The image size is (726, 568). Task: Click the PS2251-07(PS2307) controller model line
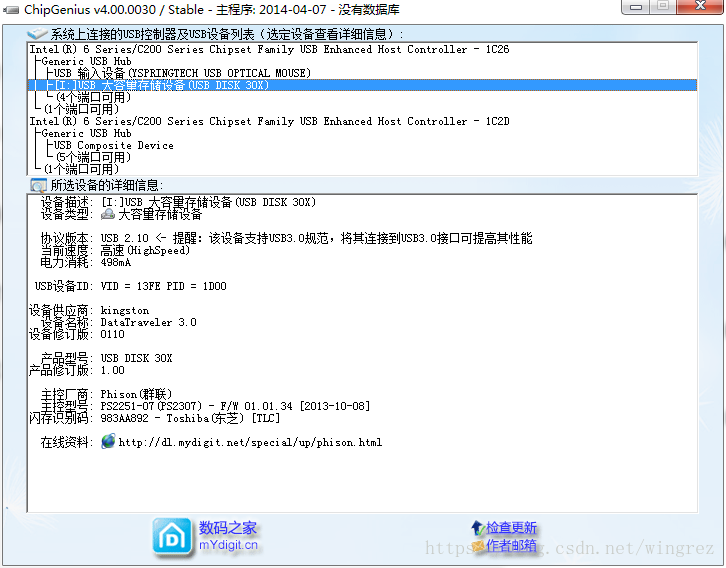click(235, 406)
